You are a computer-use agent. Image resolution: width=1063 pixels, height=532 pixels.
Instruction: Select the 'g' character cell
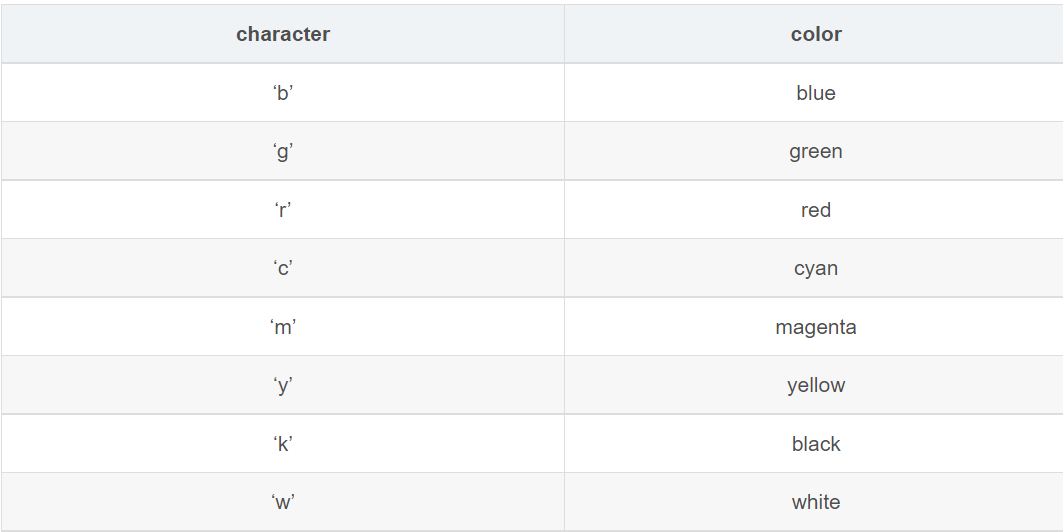tap(283, 151)
